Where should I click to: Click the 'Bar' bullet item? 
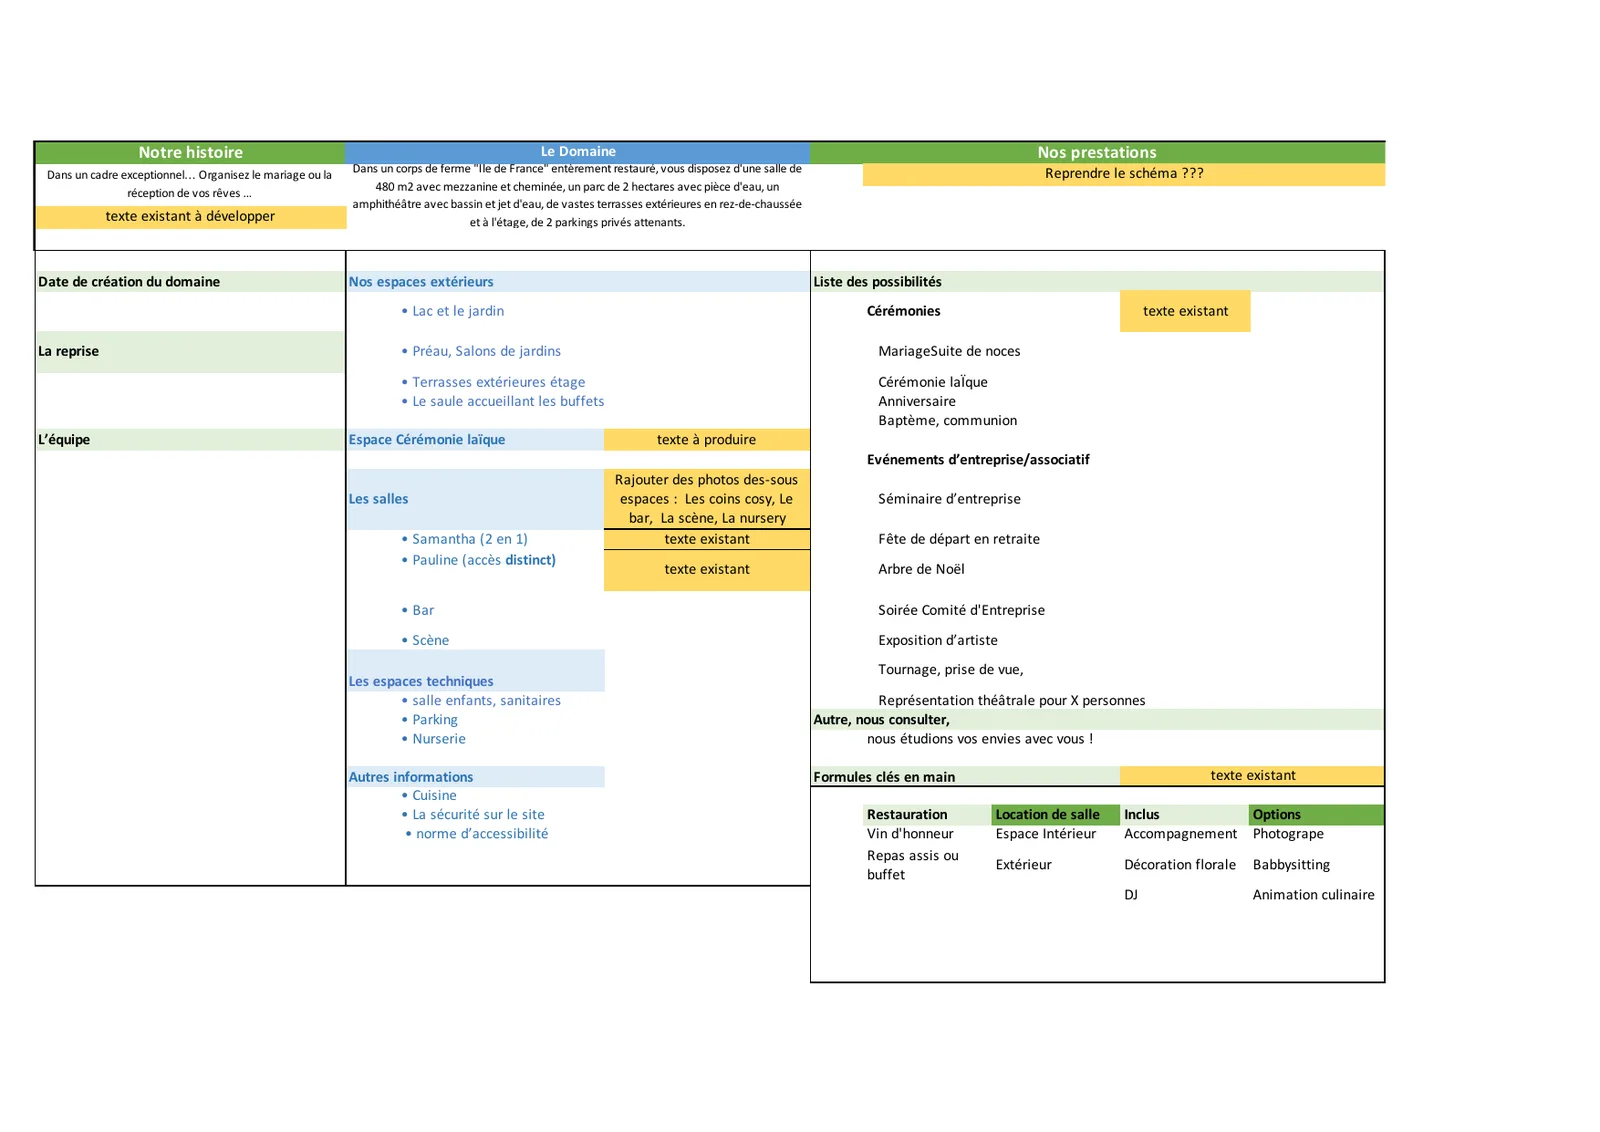click(418, 610)
